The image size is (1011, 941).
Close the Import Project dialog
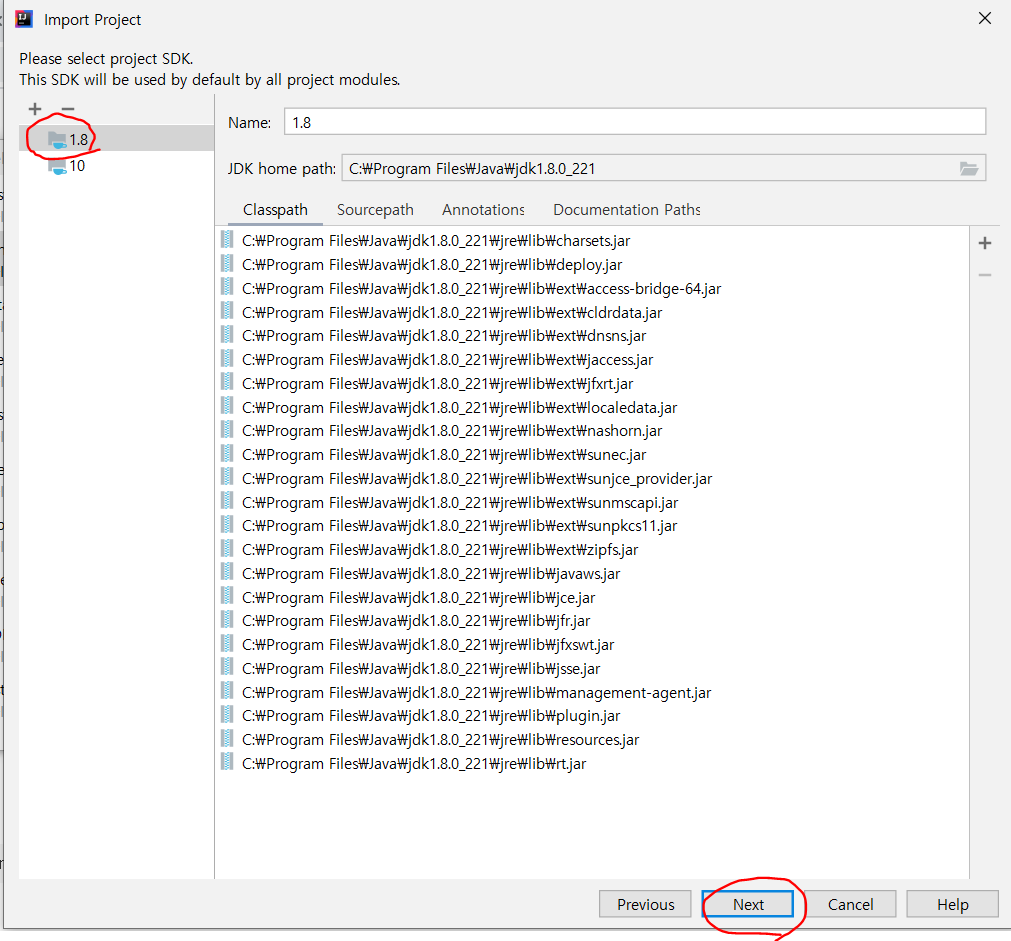(985, 19)
